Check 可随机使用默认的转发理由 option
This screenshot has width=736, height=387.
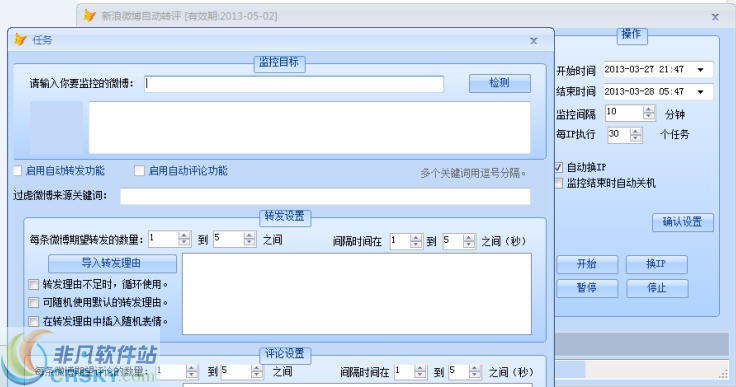click(33, 302)
